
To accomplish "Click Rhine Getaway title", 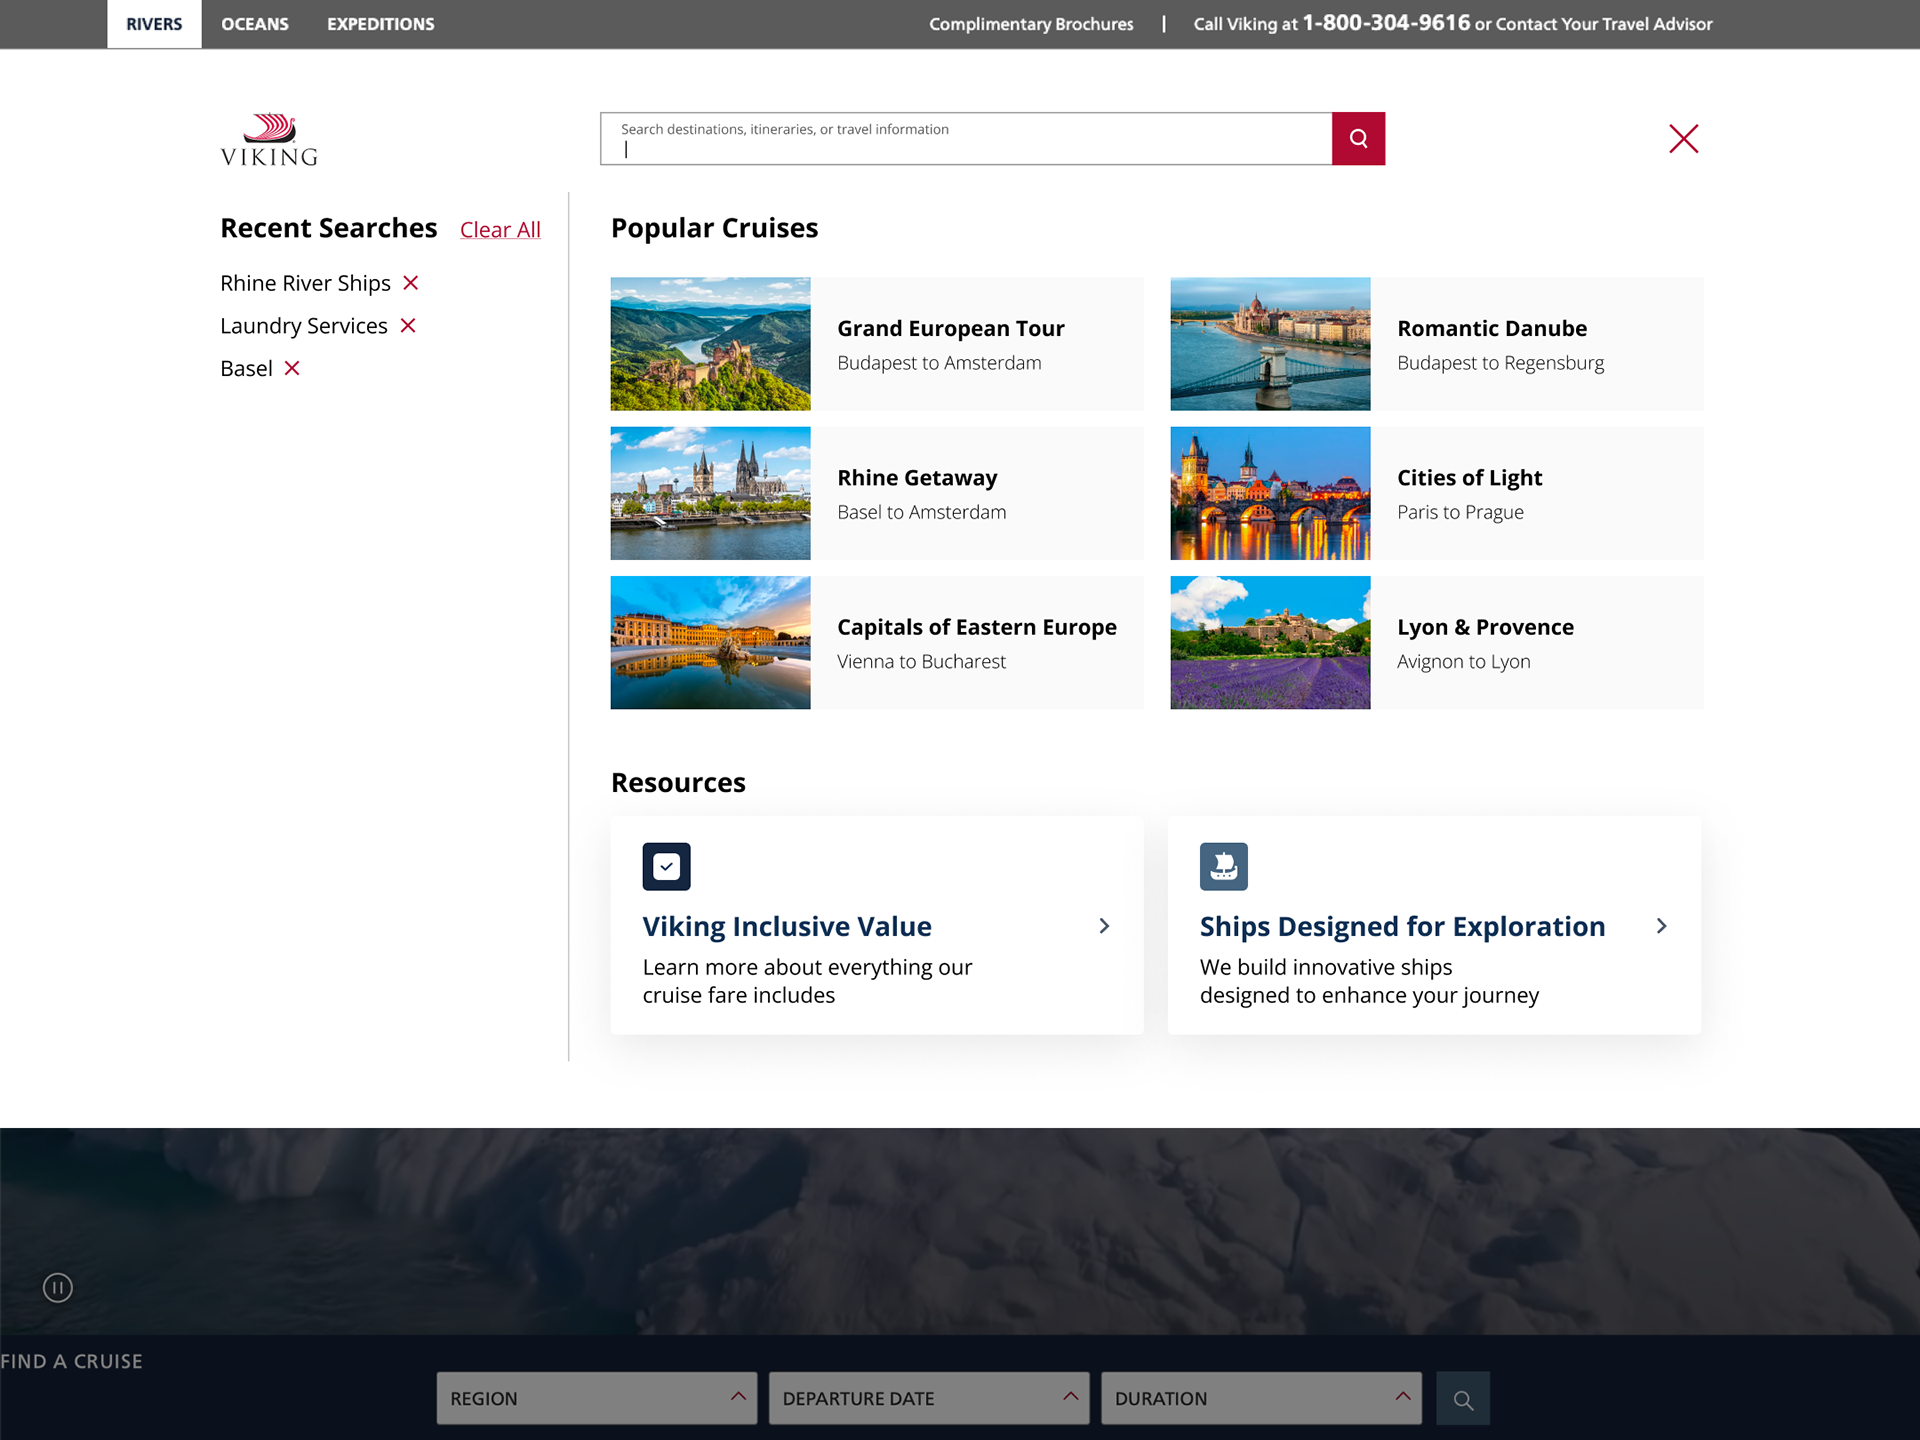I will point(917,478).
